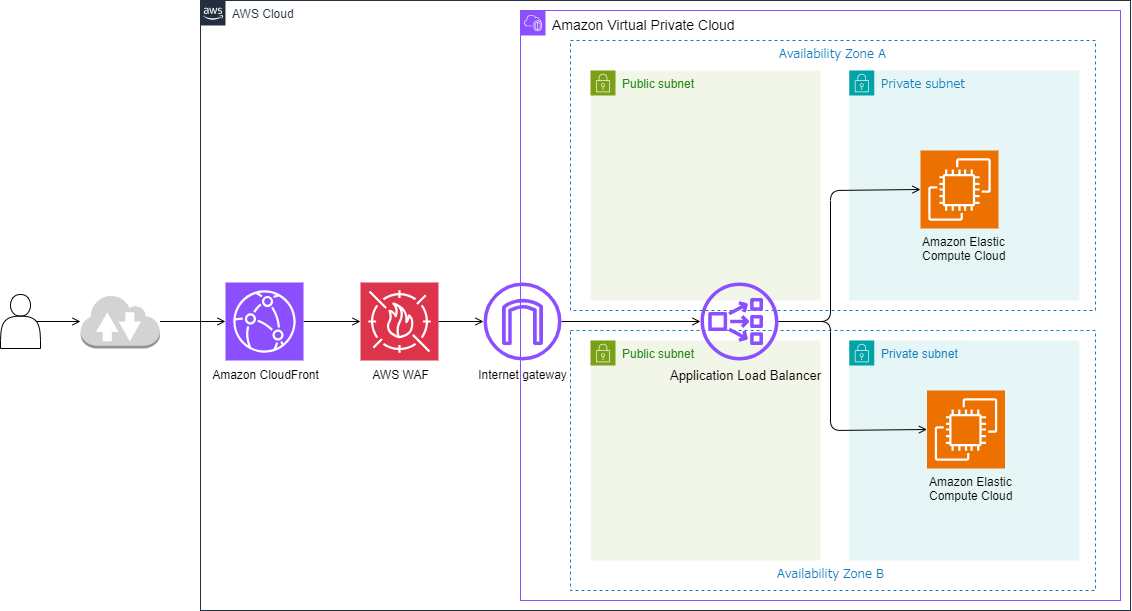The width and height of the screenshot is (1132, 611).
Task: Click 'Amazon Elastic Compute Cloud' caption in Zone B
Action: pos(970,489)
